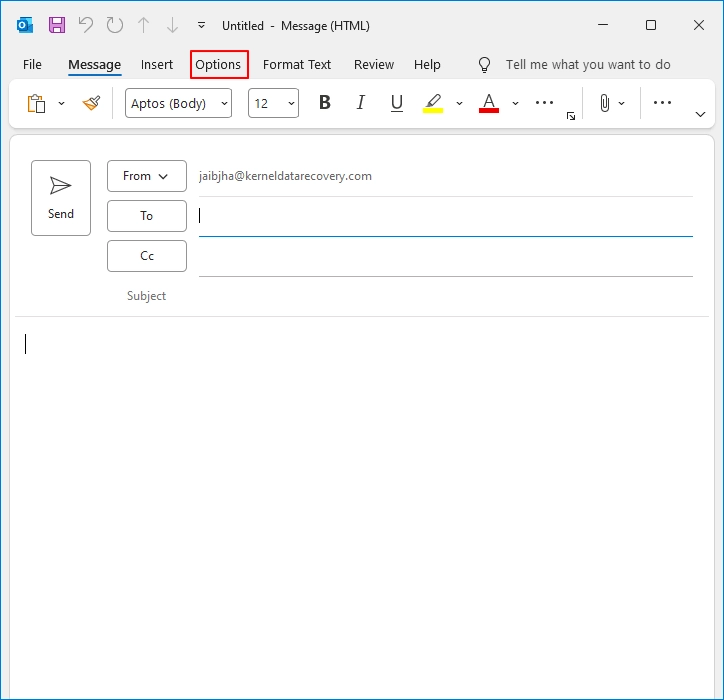The width and height of the screenshot is (724, 700).
Task: Paste clipboard contents with Paste icon
Action: pos(36,103)
